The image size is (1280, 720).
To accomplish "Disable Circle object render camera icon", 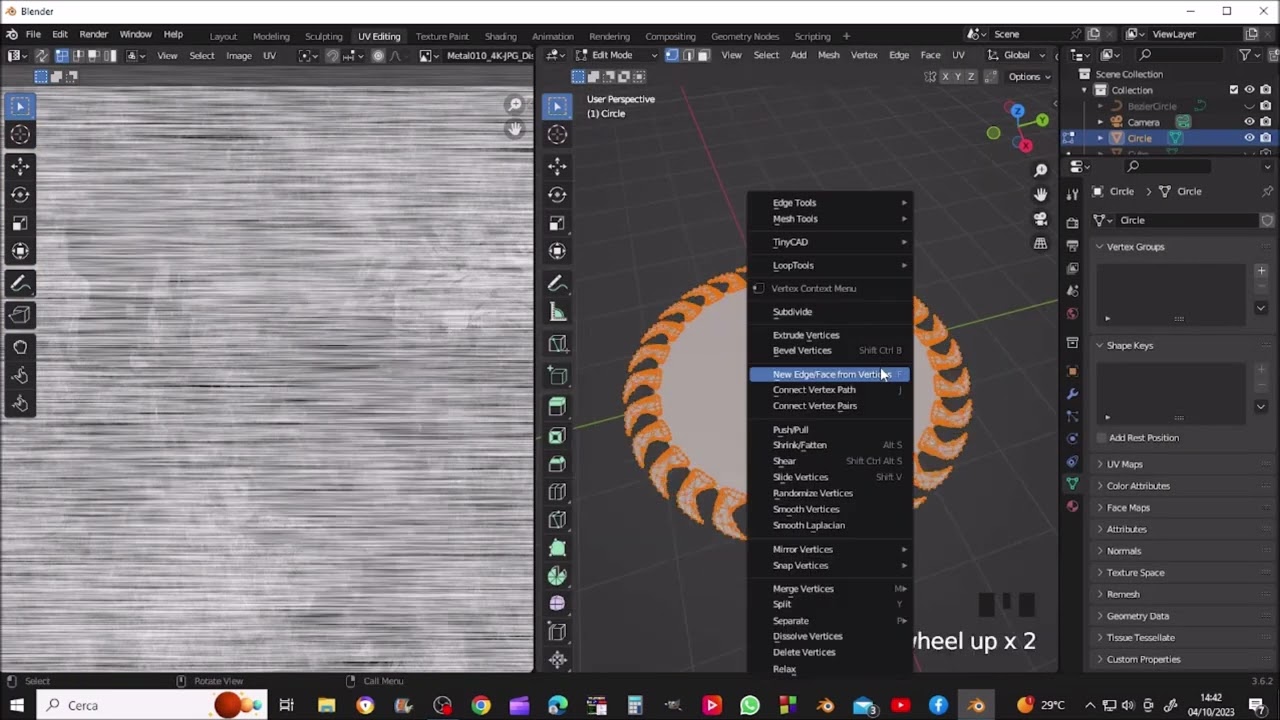I will (x=1266, y=138).
